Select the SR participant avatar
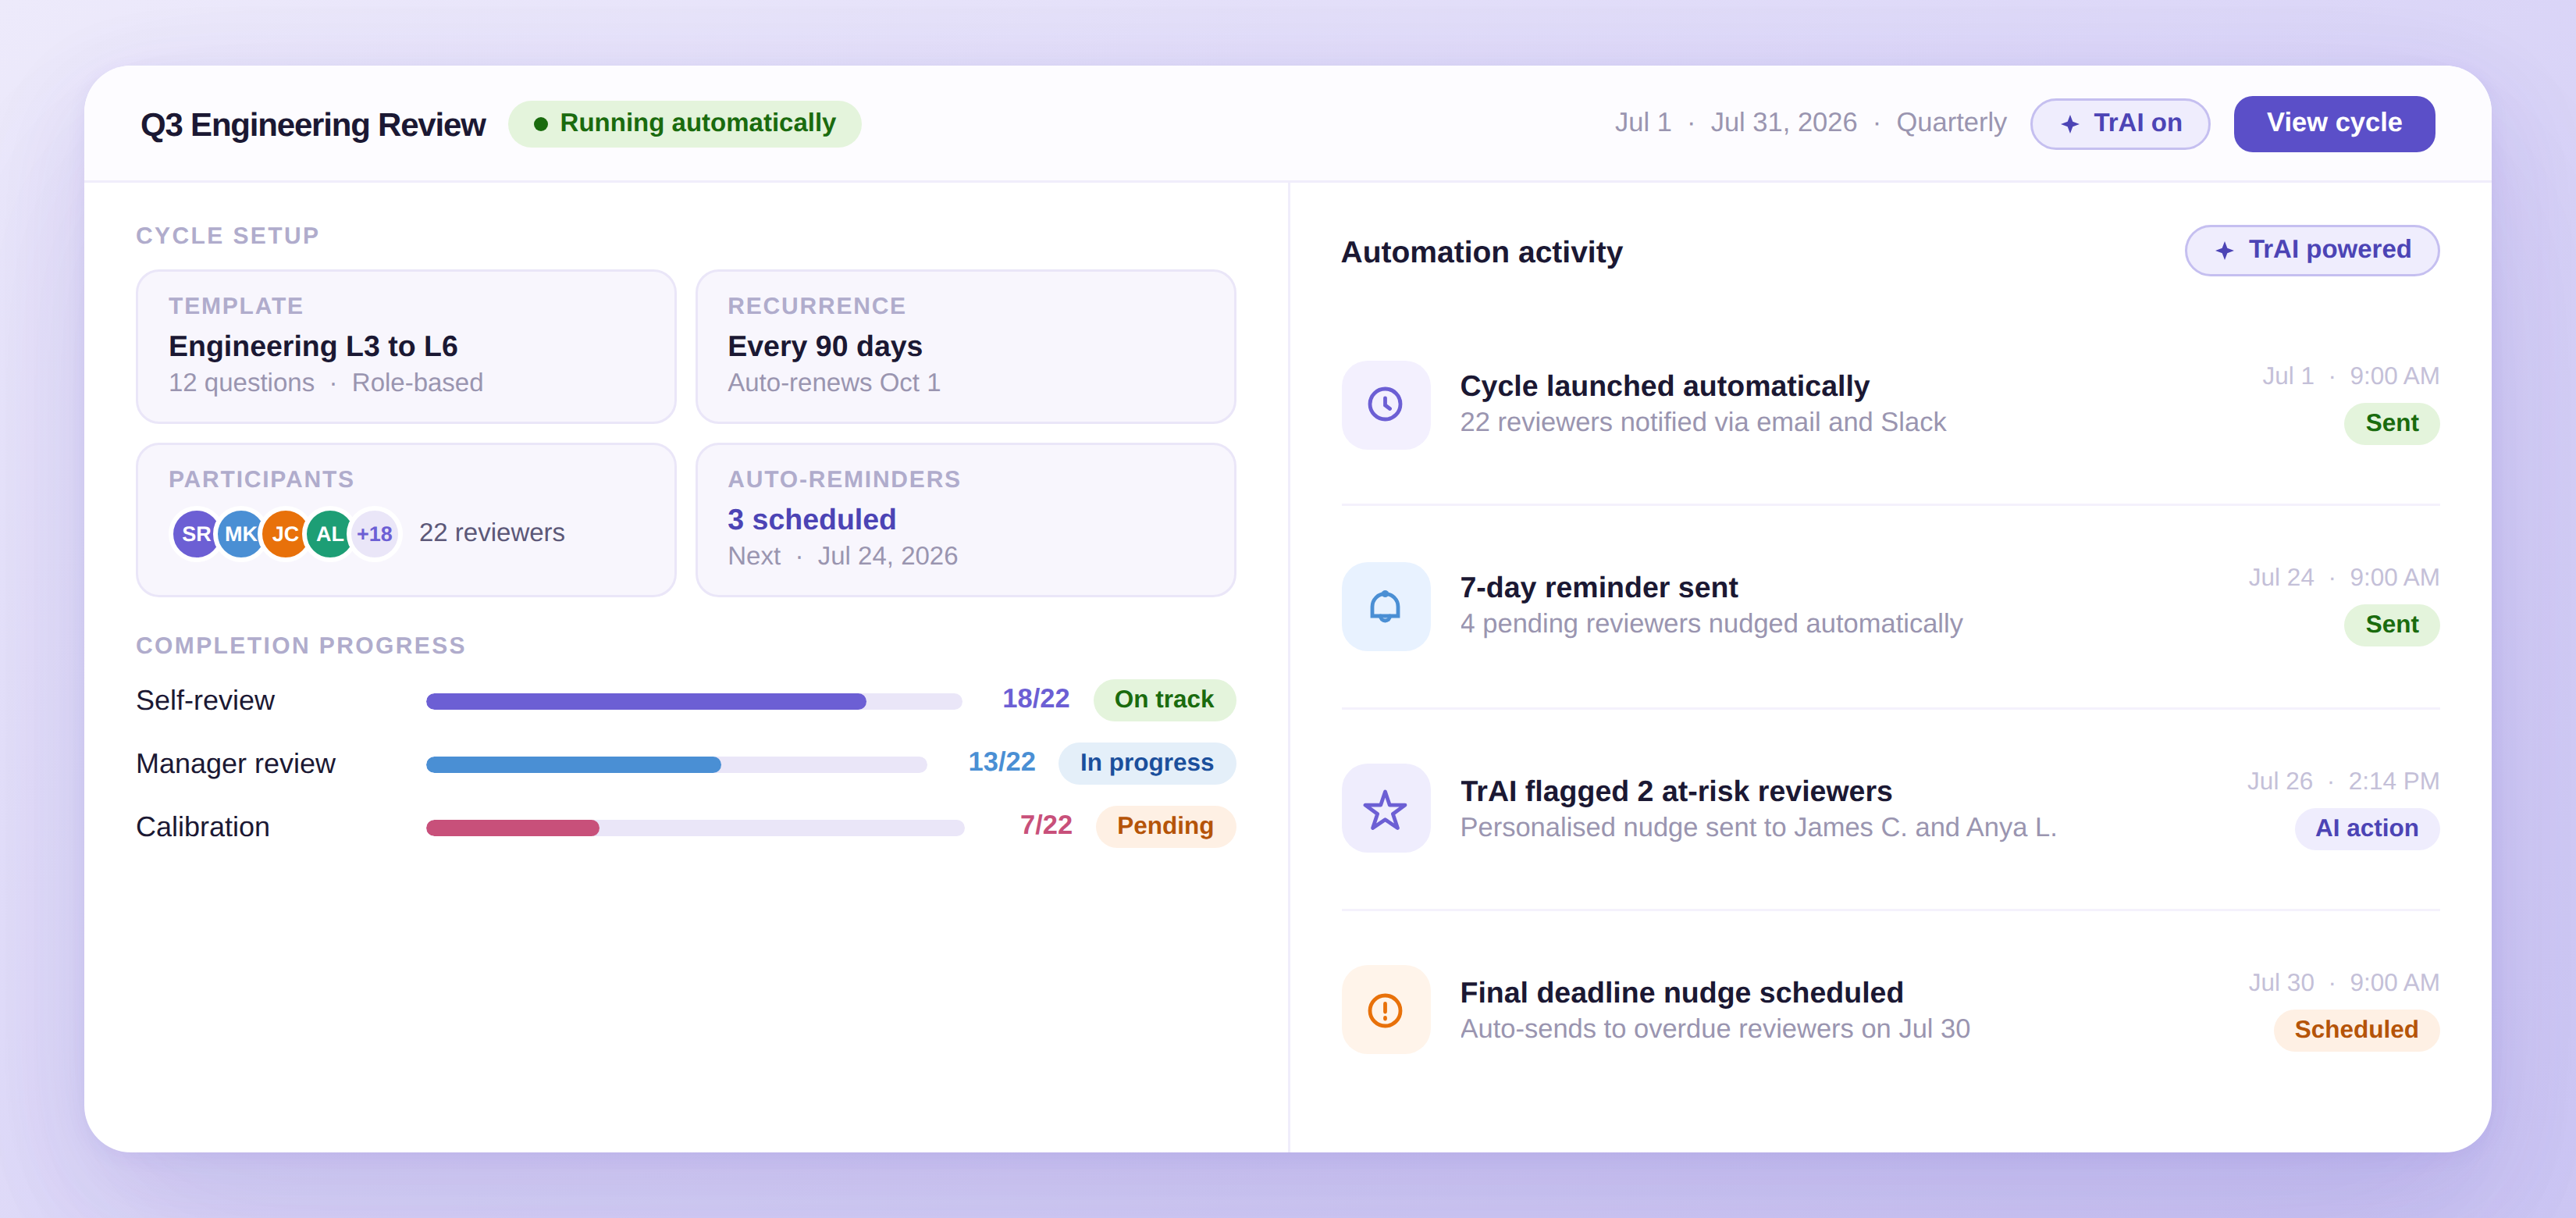 click(194, 534)
